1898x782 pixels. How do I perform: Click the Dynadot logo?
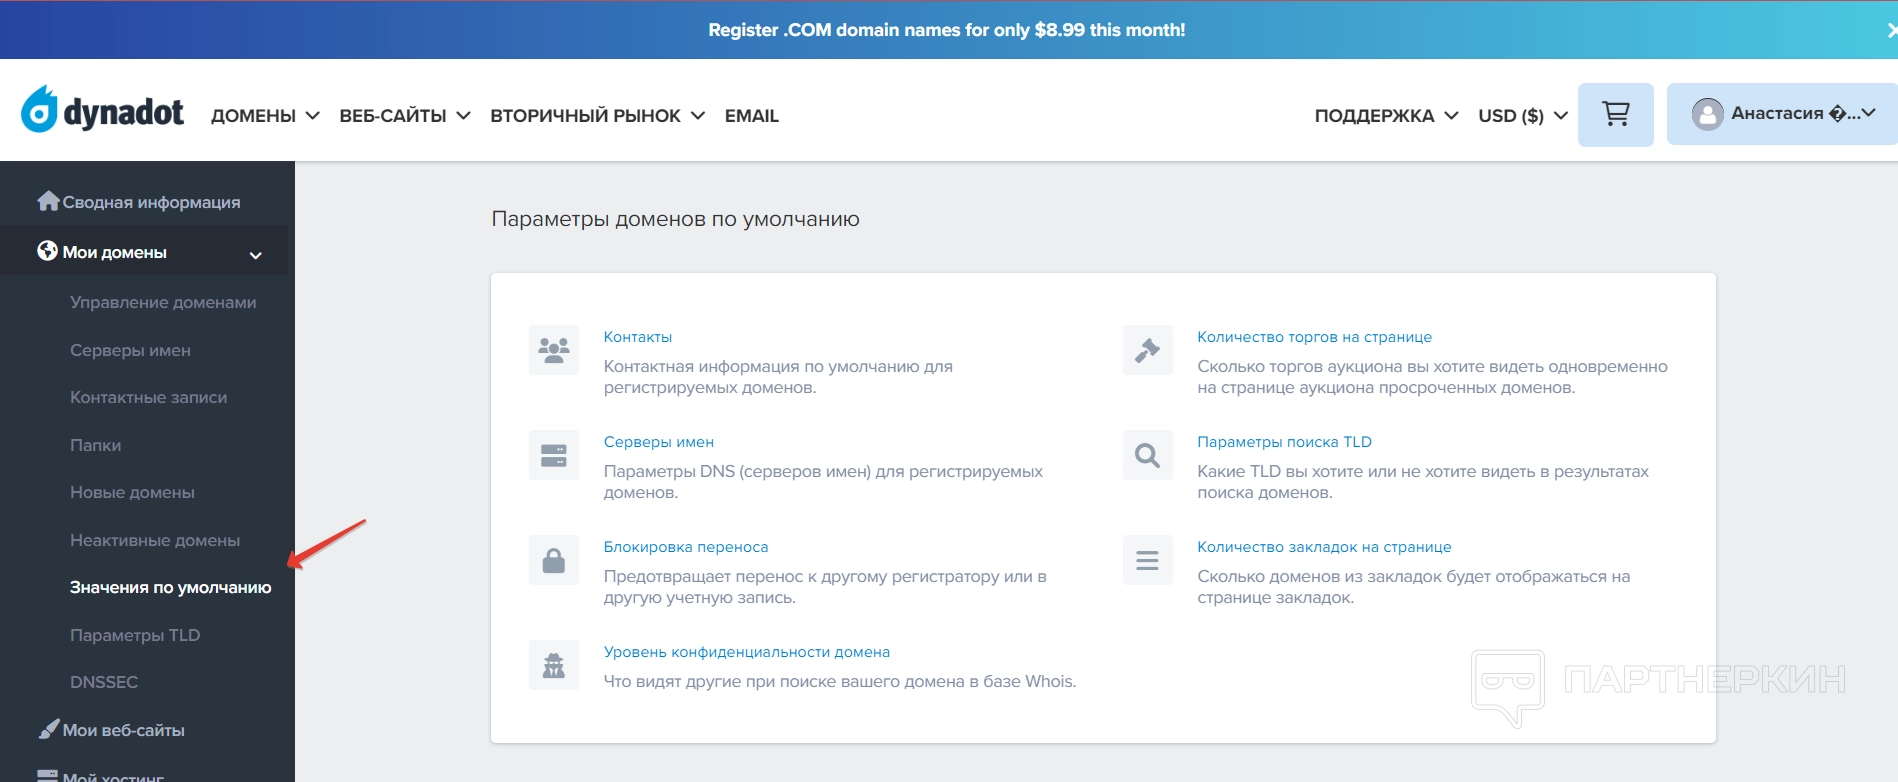tap(103, 111)
